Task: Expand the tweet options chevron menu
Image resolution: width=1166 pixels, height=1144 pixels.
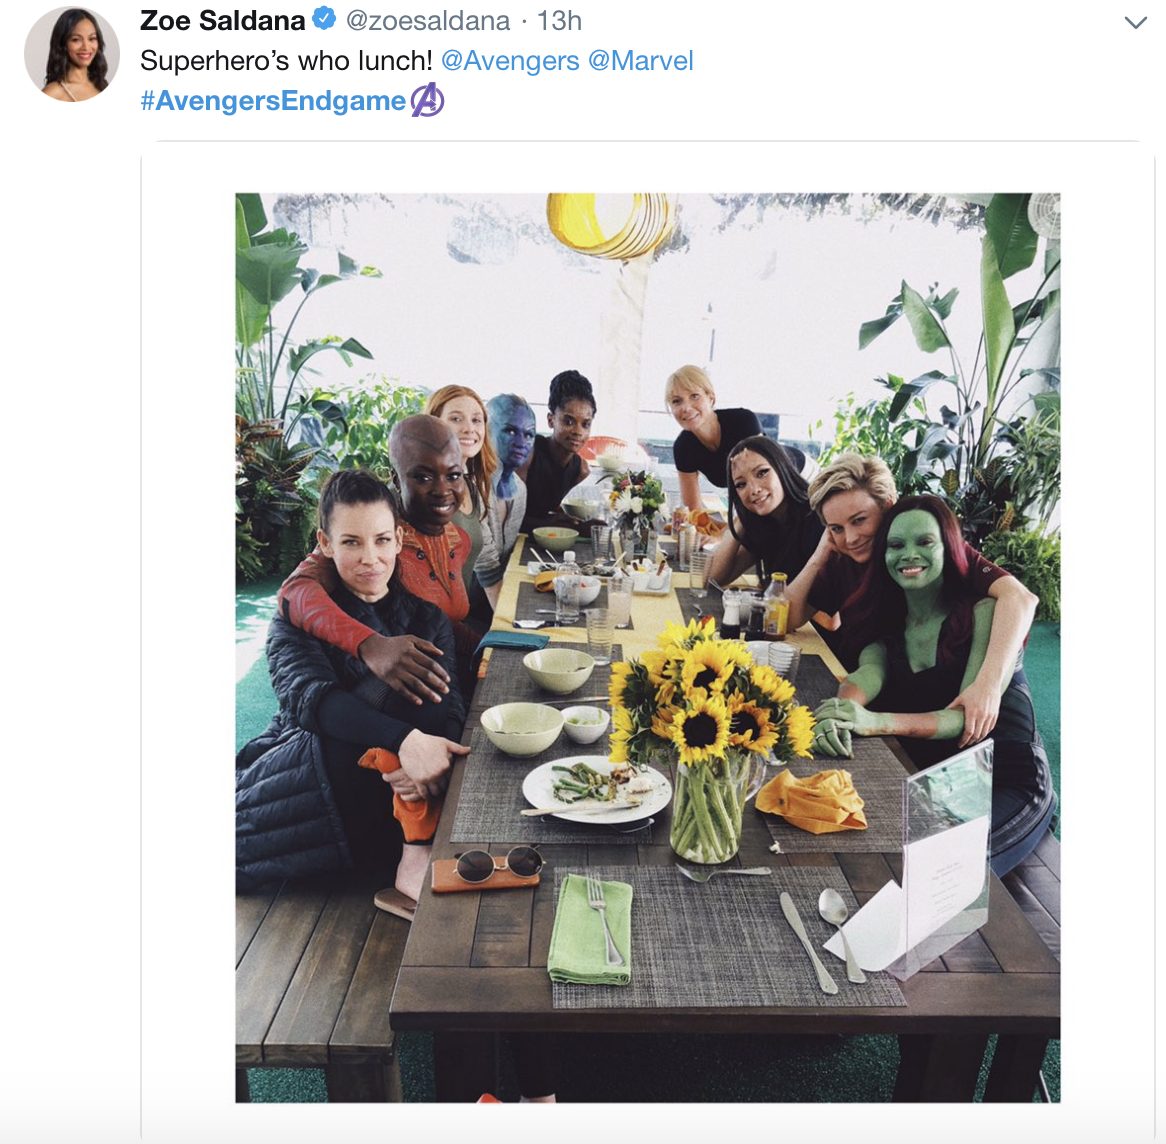Action: pyautogui.click(x=1135, y=22)
